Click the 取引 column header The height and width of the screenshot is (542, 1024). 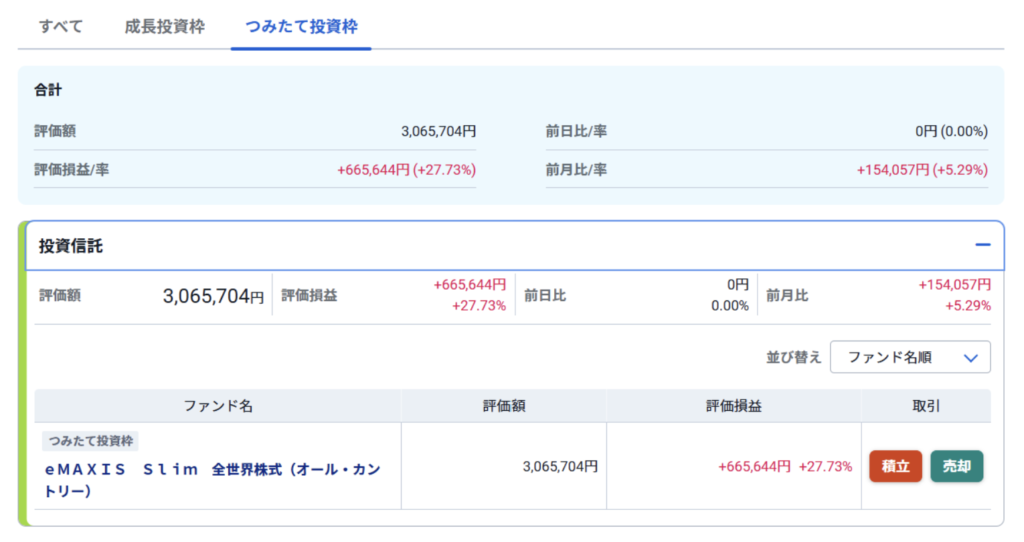coord(926,406)
